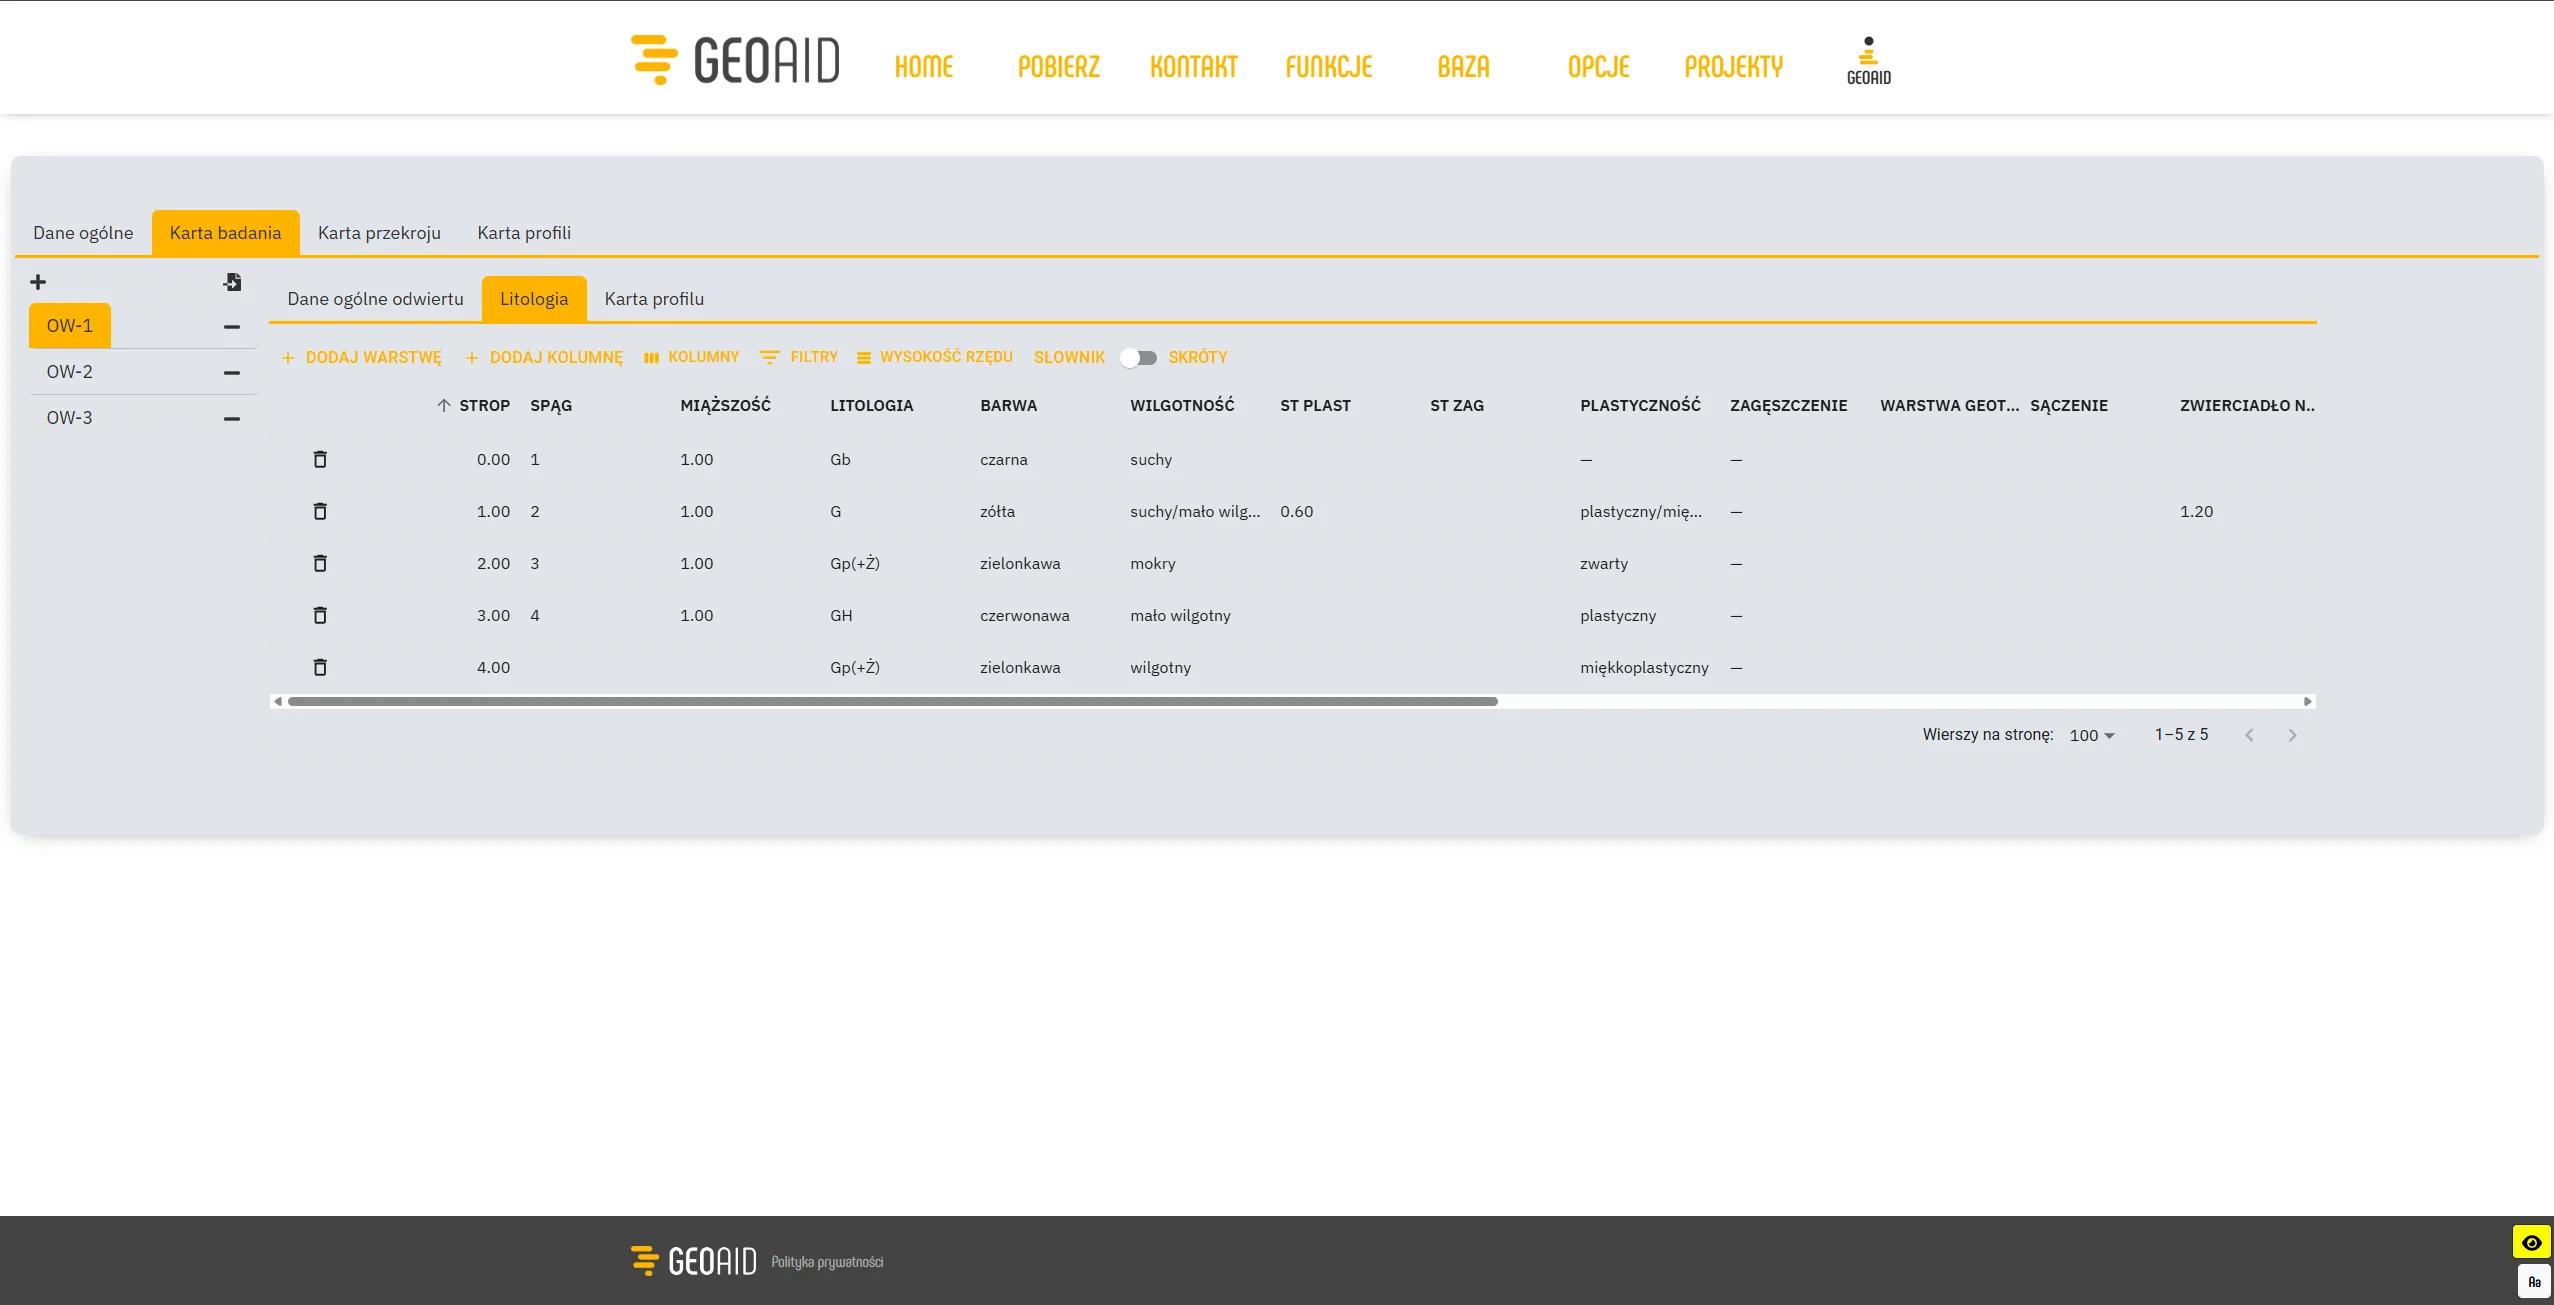Switch to the Dane ogólne tab
The width and height of the screenshot is (2554, 1305).
[x=83, y=233]
